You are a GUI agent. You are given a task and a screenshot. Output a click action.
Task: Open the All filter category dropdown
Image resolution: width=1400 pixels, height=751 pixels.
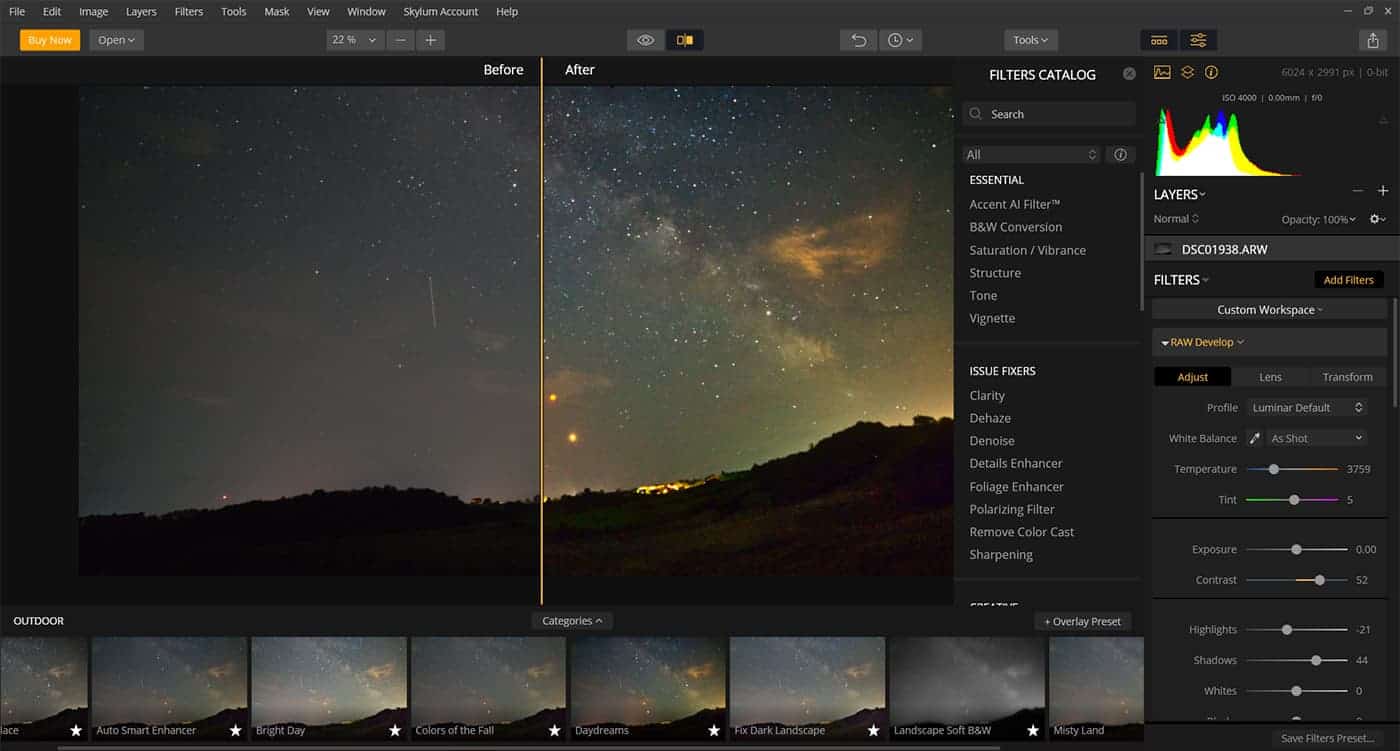(x=1032, y=155)
